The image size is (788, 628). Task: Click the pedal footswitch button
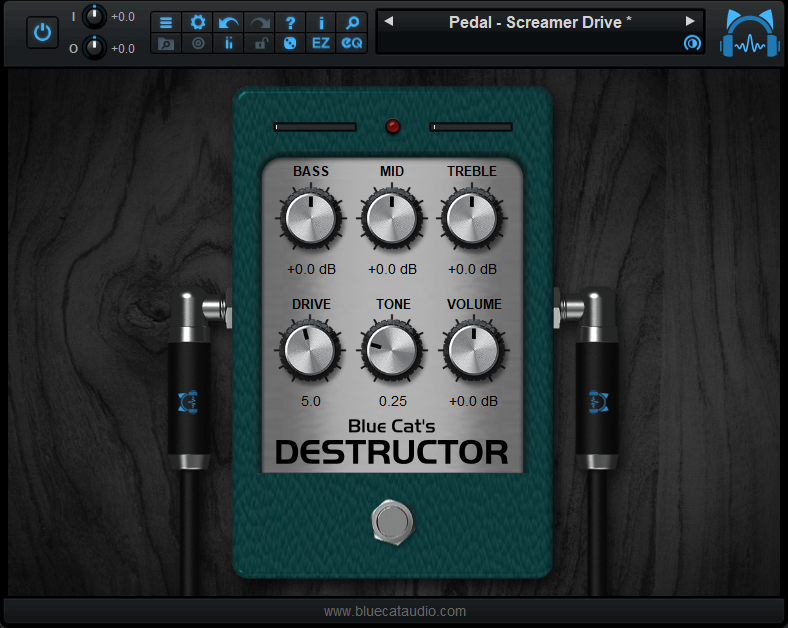[392, 522]
